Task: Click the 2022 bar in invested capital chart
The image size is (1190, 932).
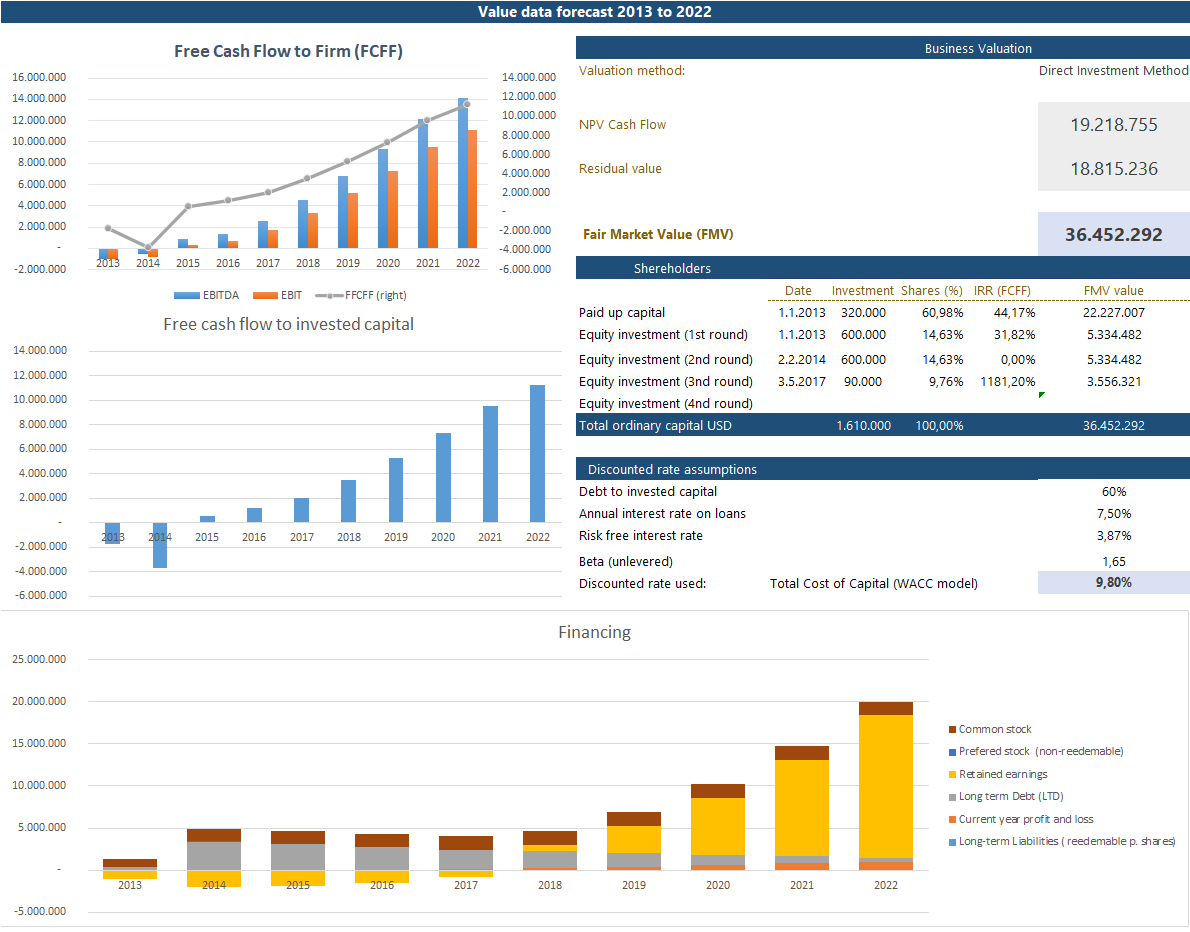Action: (538, 453)
